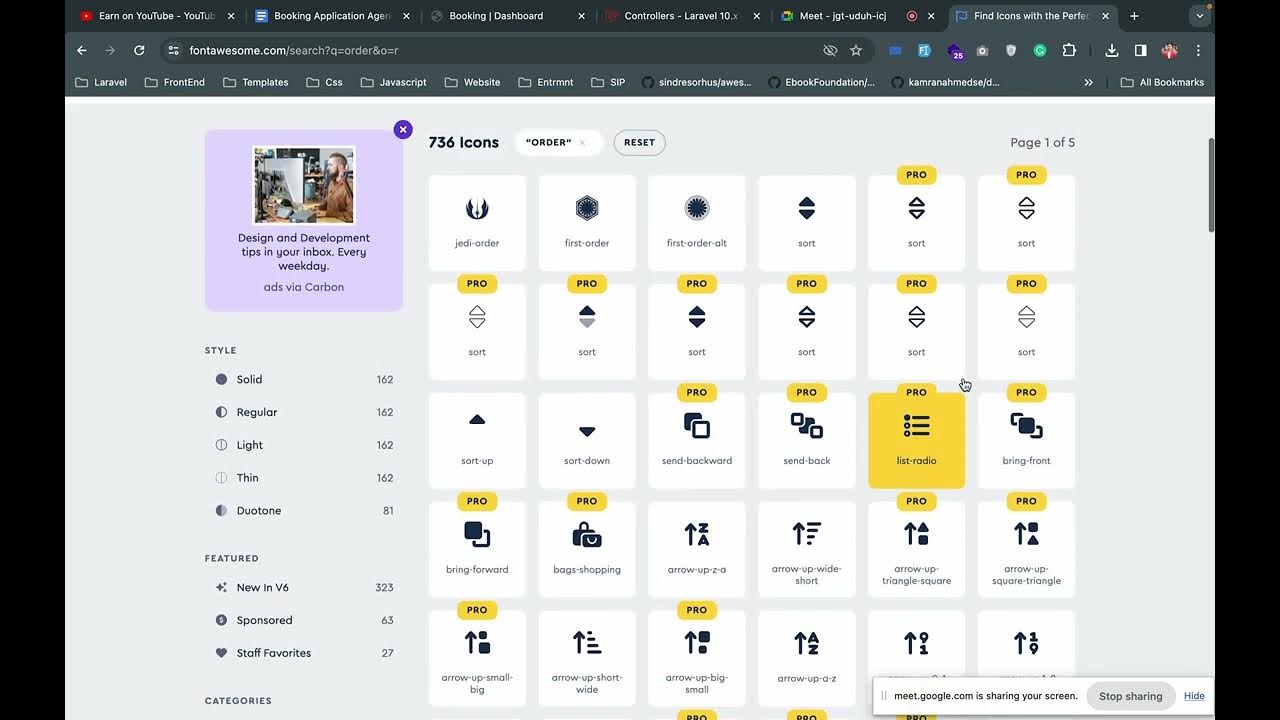Switch to the Booking Application Agent tab
The image size is (1280, 720).
(x=332, y=16)
